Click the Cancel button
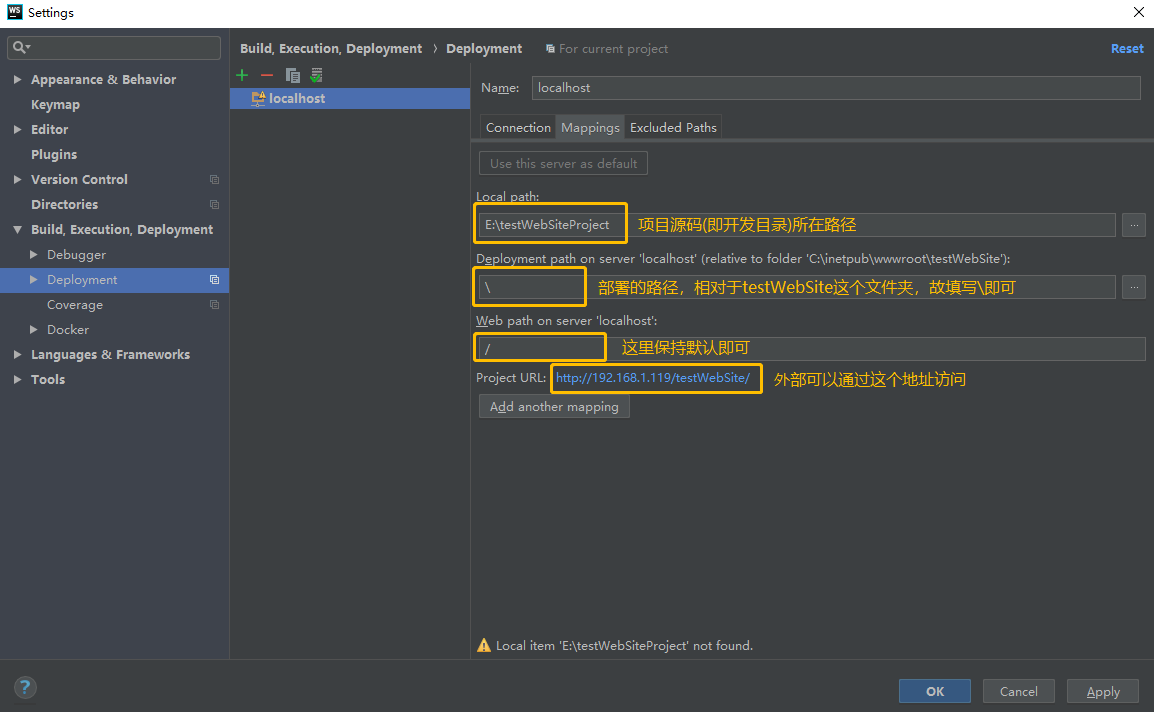1154x712 pixels. (1019, 691)
